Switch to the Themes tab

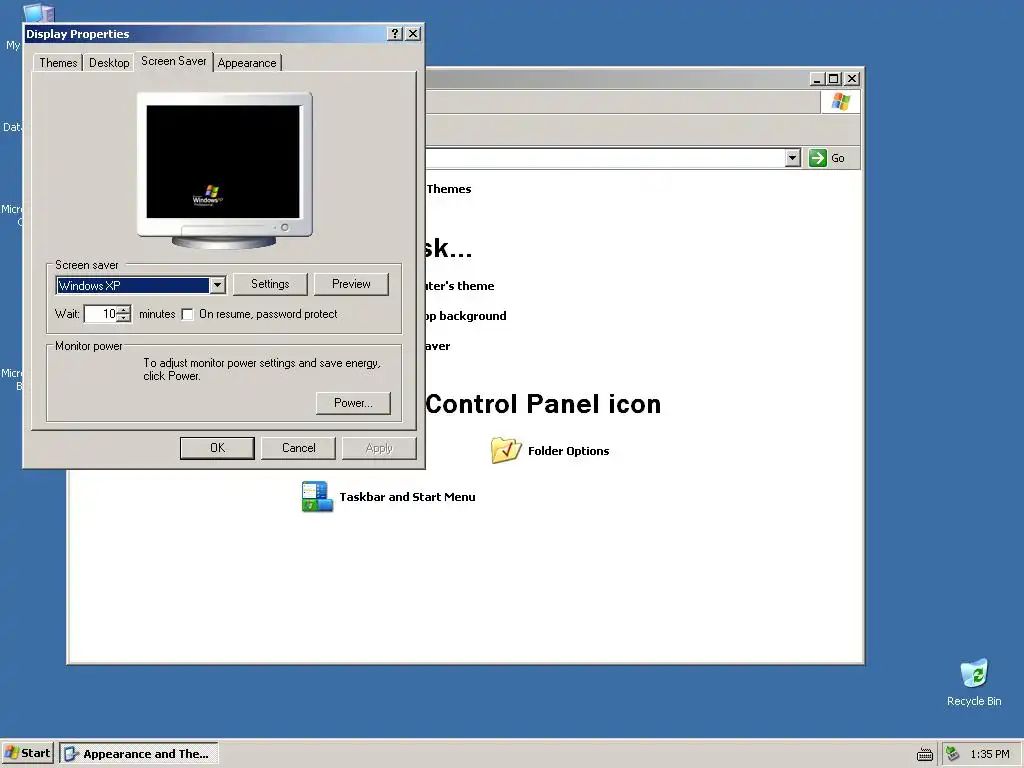[58, 63]
